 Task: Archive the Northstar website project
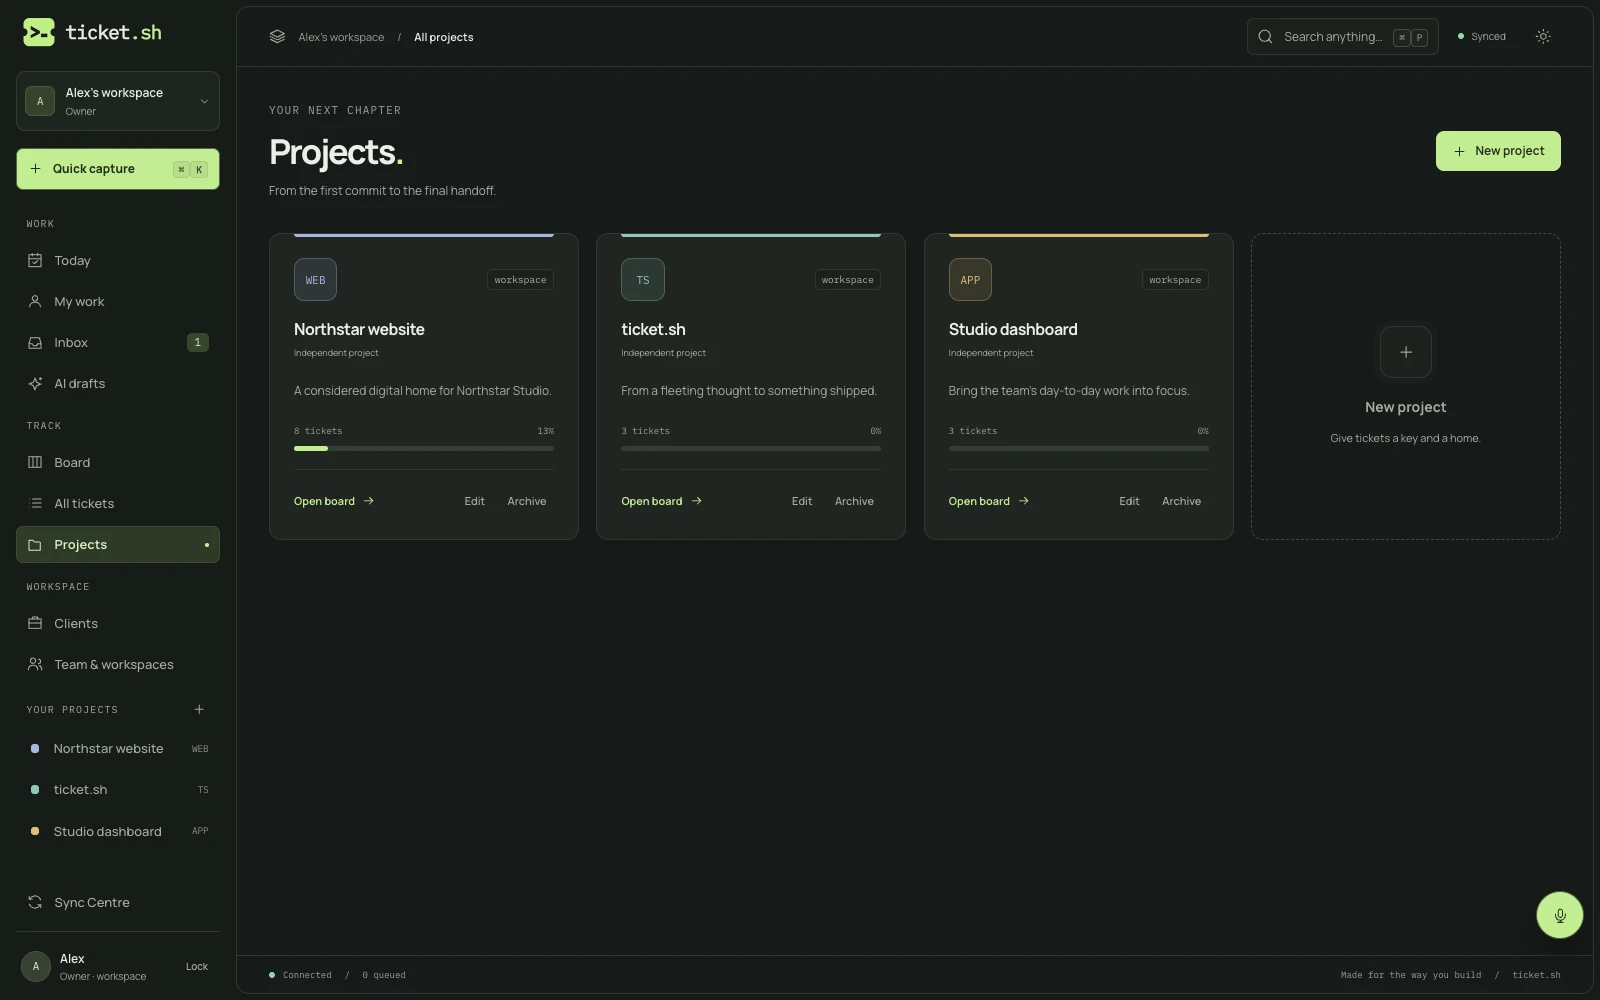pos(527,501)
